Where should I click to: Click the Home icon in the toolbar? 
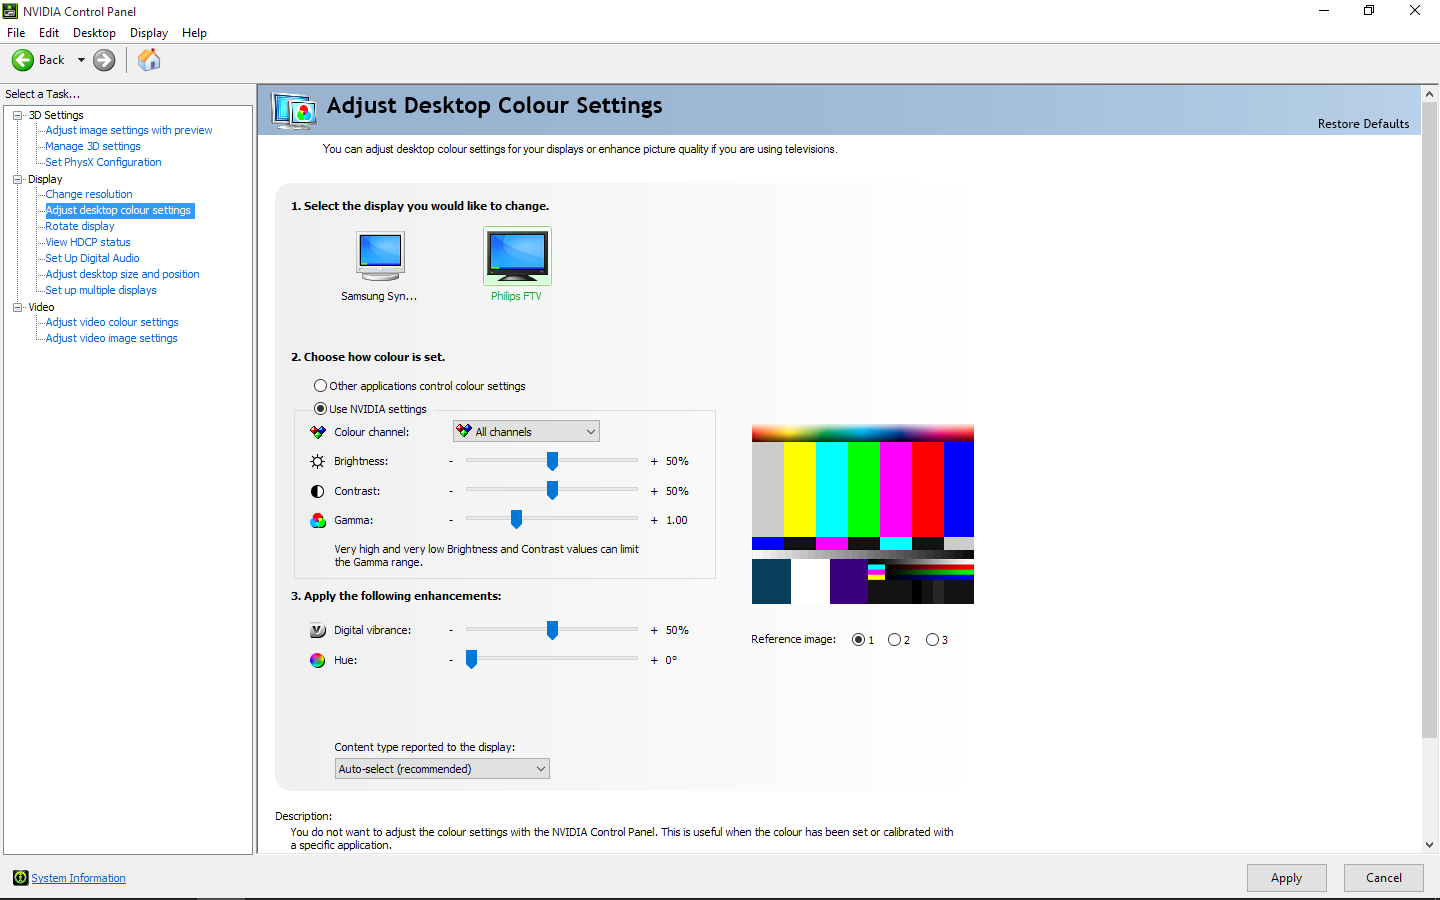coord(149,60)
